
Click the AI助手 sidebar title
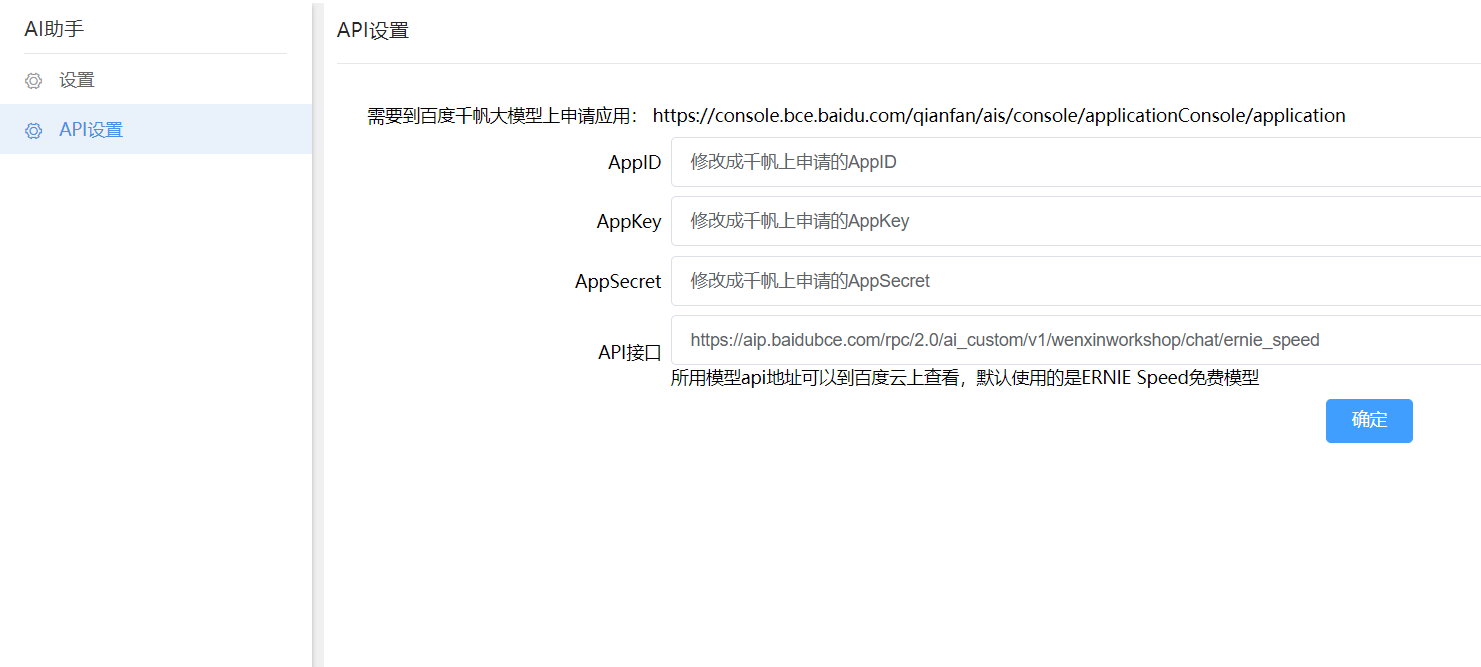[x=54, y=29]
